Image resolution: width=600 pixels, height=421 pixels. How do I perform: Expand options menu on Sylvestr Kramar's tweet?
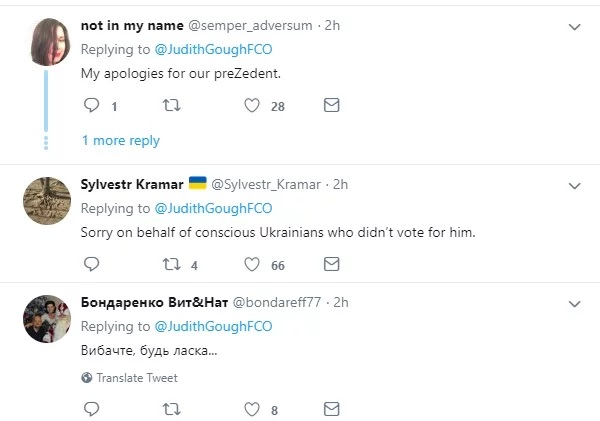(x=575, y=186)
